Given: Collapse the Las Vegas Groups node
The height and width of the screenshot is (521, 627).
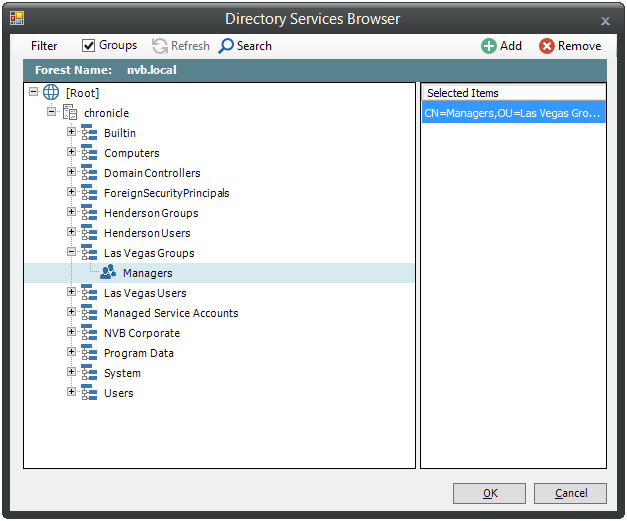Looking at the screenshot, I should pos(71,252).
